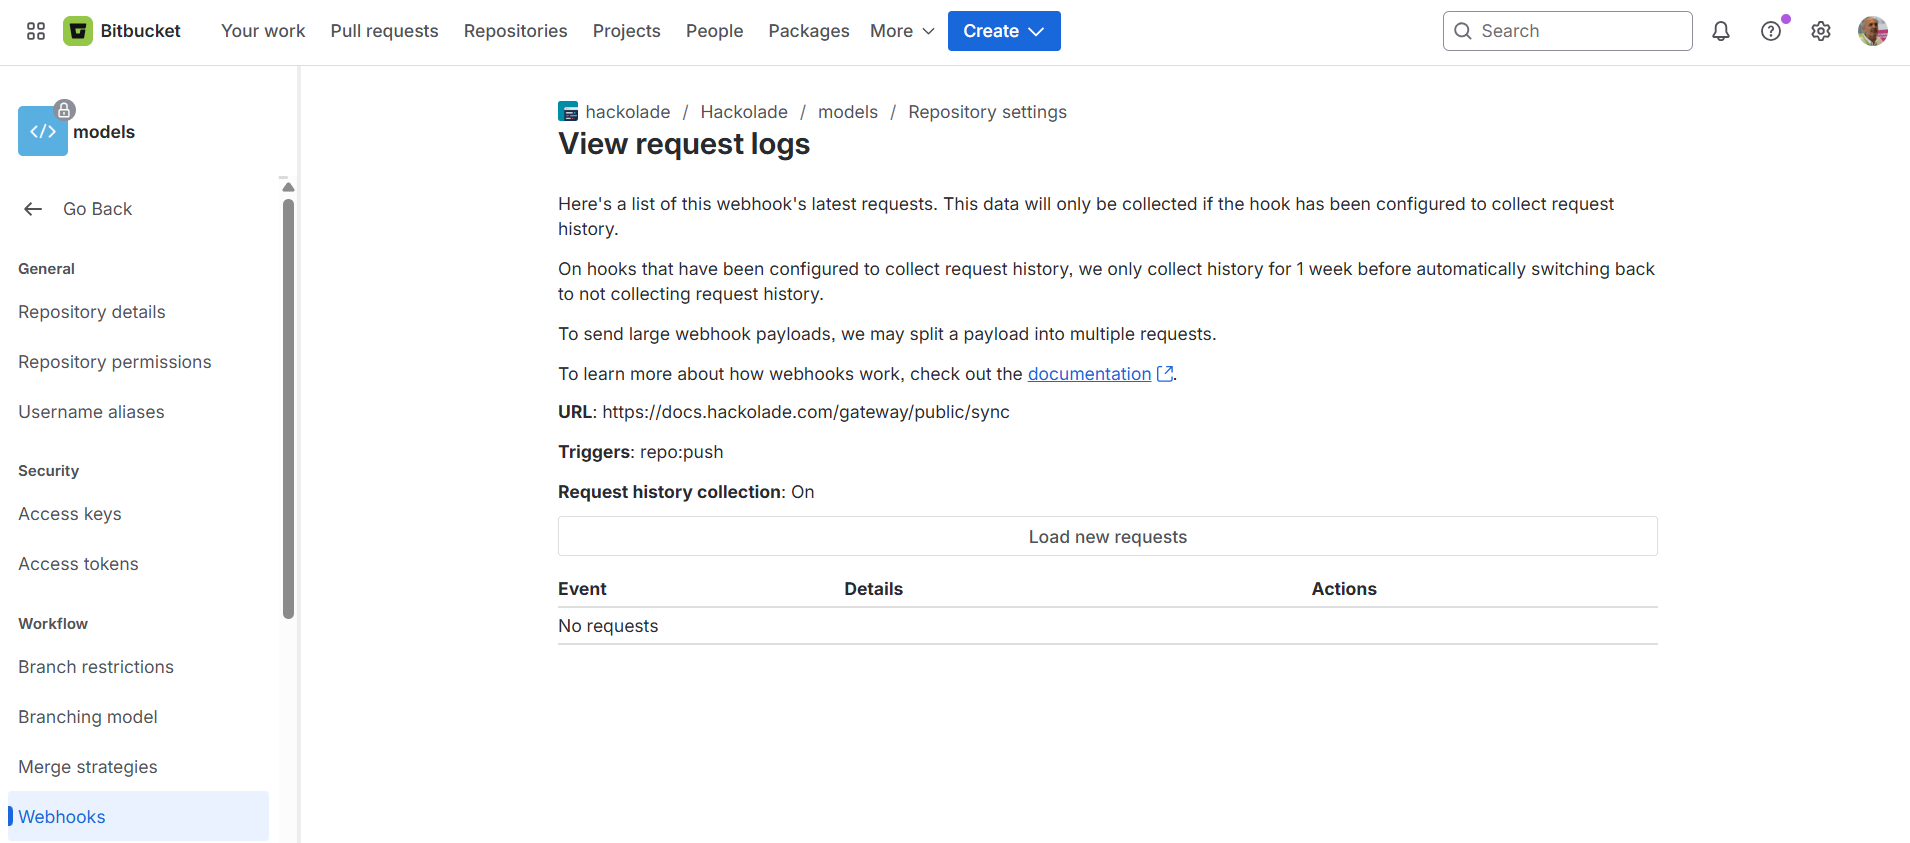The height and width of the screenshot is (843, 1910).
Task: Click the Search input field
Action: coord(1568,31)
